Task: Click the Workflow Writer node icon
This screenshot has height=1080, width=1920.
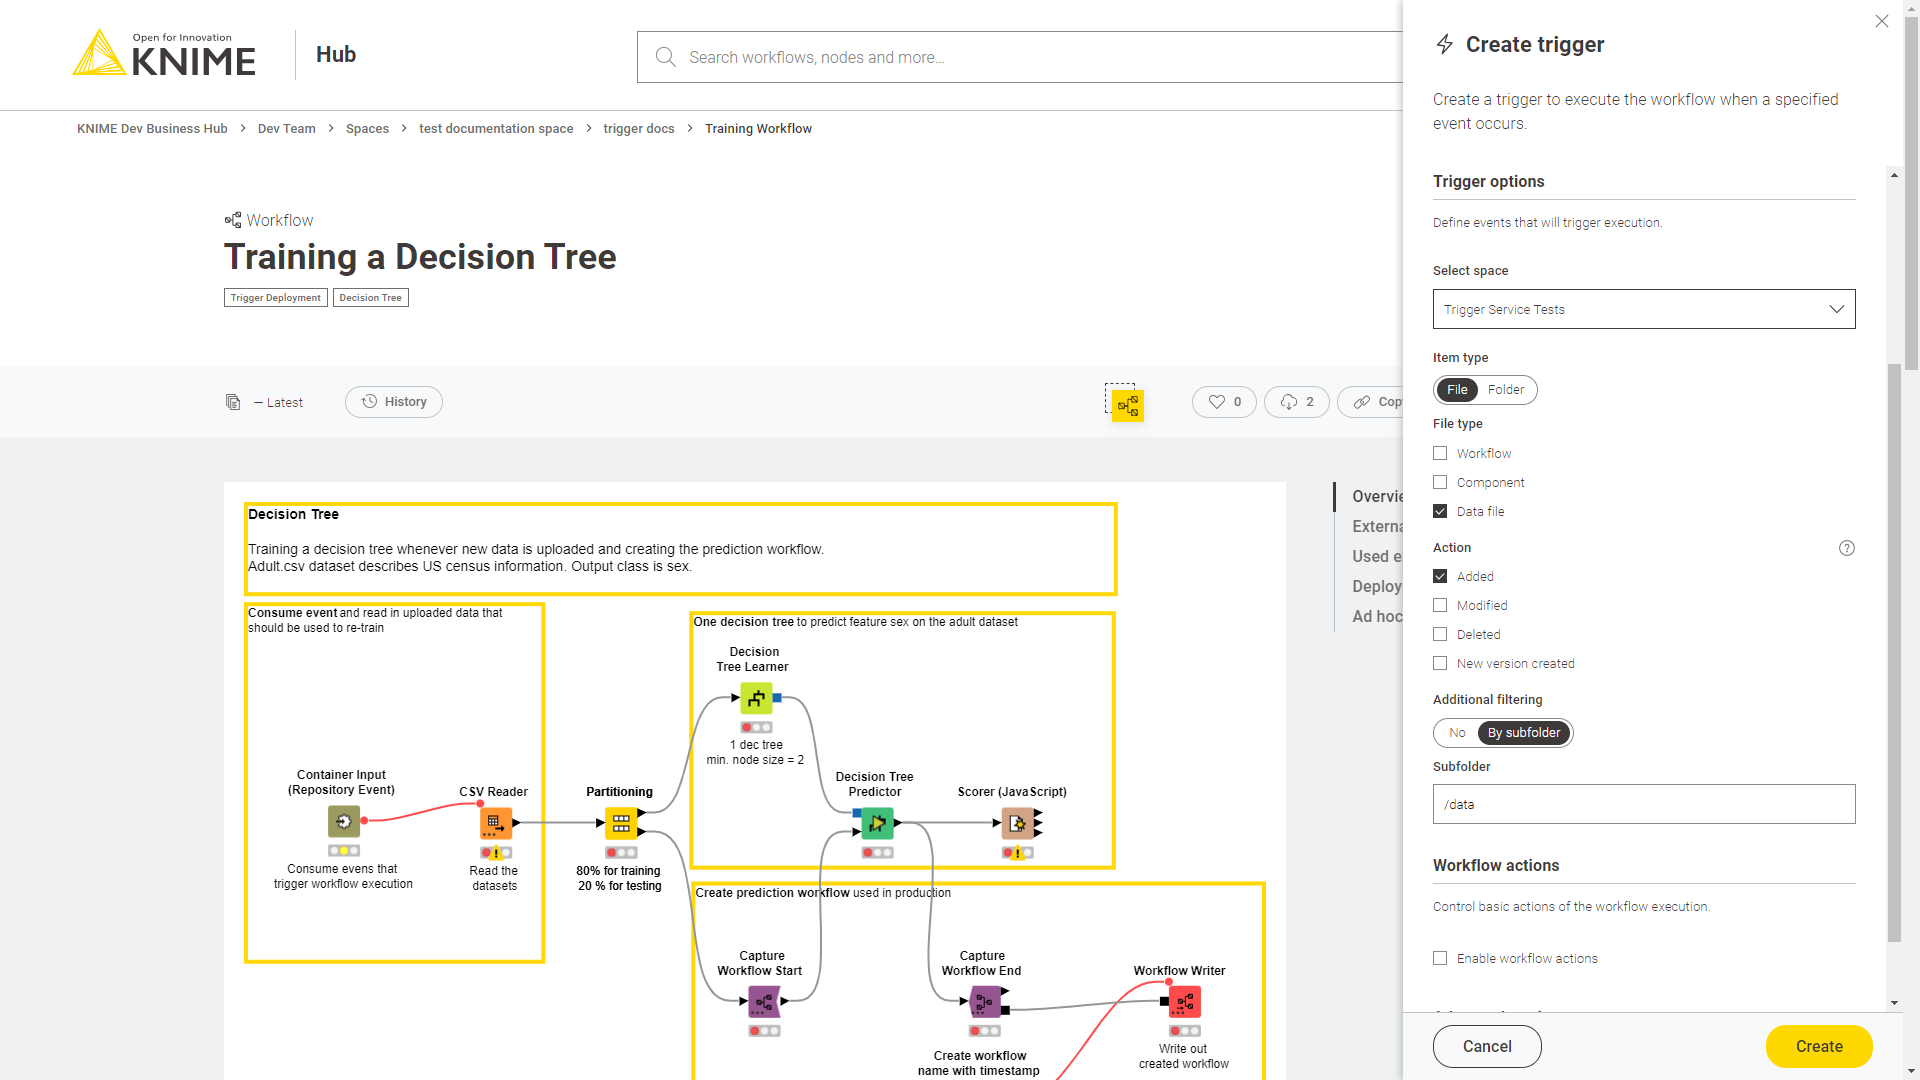Action: pyautogui.click(x=1184, y=1002)
